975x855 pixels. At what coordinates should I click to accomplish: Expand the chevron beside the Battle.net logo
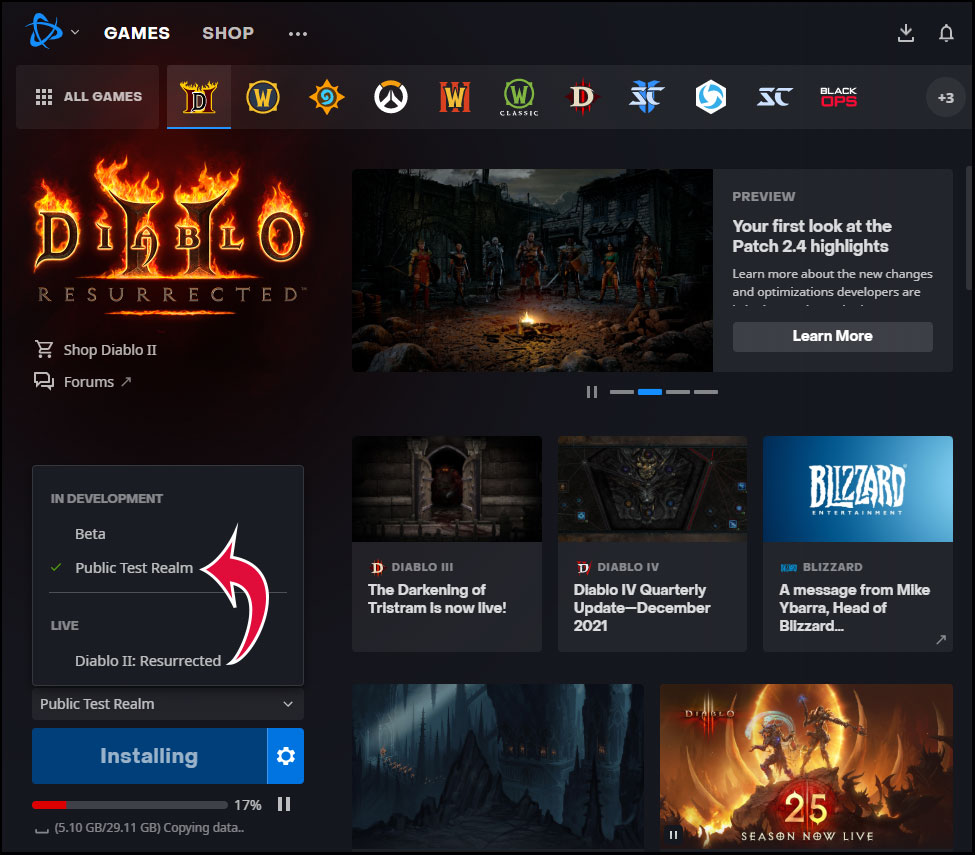coord(75,32)
